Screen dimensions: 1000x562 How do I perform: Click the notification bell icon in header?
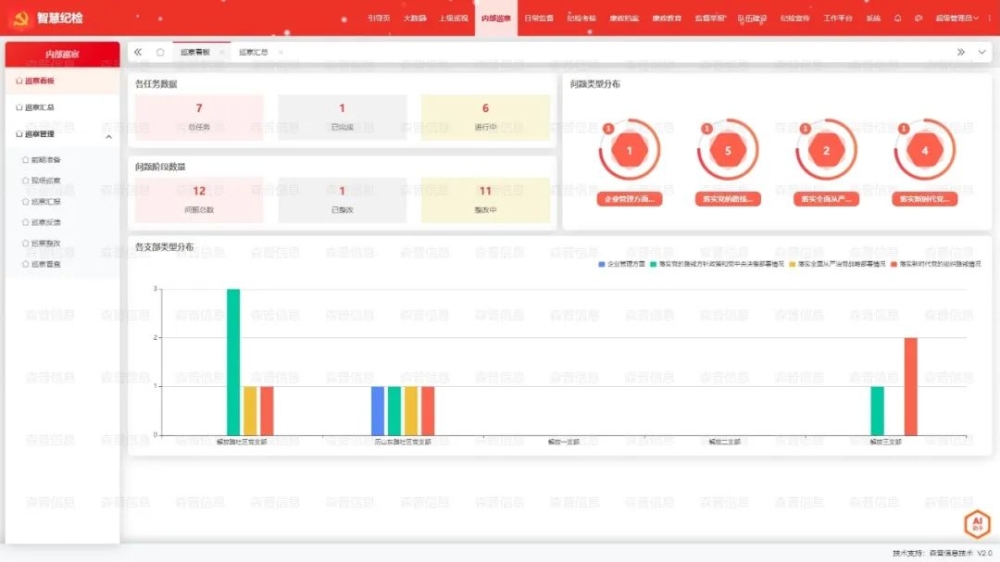[x=897, y=18]
